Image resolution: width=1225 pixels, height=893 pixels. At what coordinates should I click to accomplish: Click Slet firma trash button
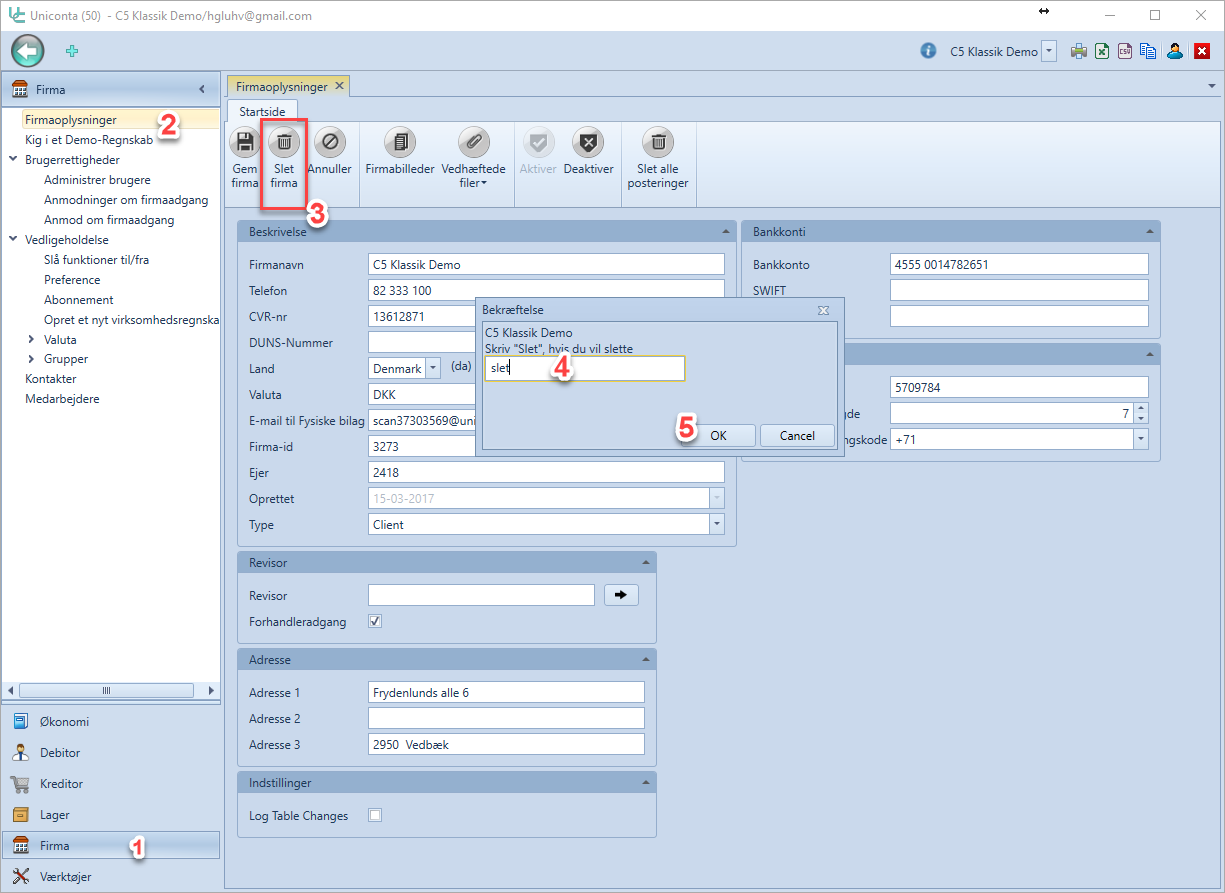[284, 158]
